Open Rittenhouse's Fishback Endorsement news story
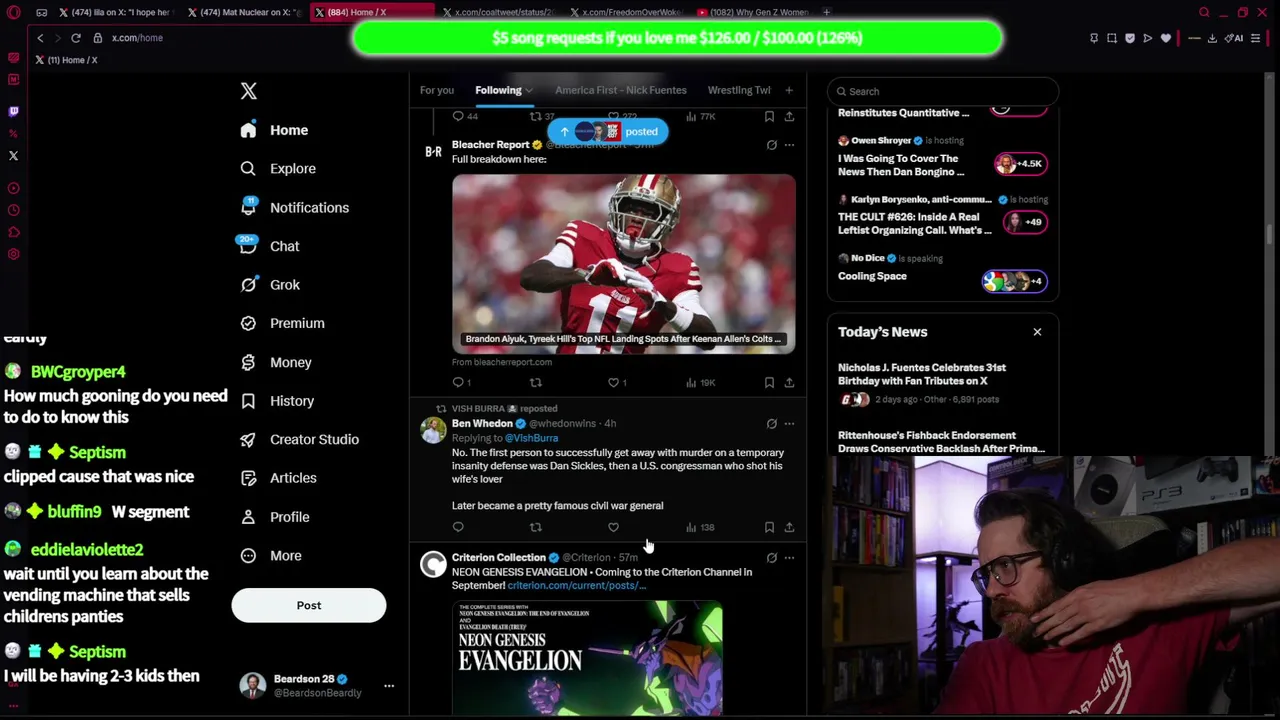The width and height of the screenshot is (1280, 720). pos(941,442)
